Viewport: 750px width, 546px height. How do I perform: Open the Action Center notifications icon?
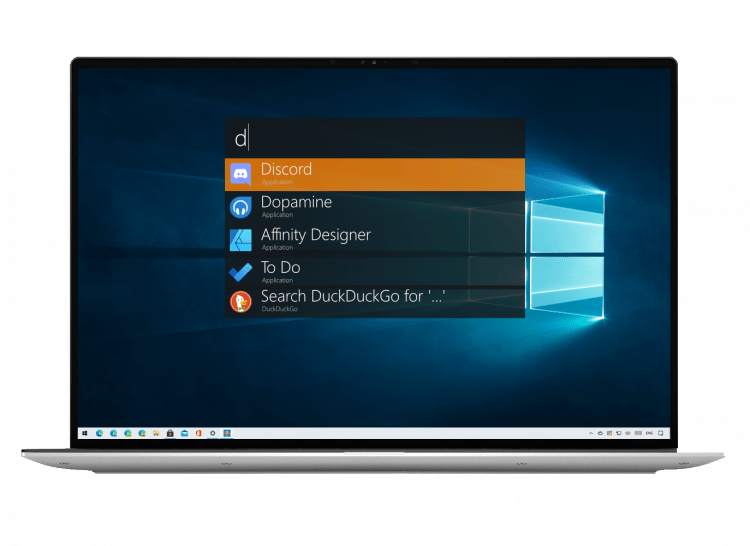(x=661, y=433)
